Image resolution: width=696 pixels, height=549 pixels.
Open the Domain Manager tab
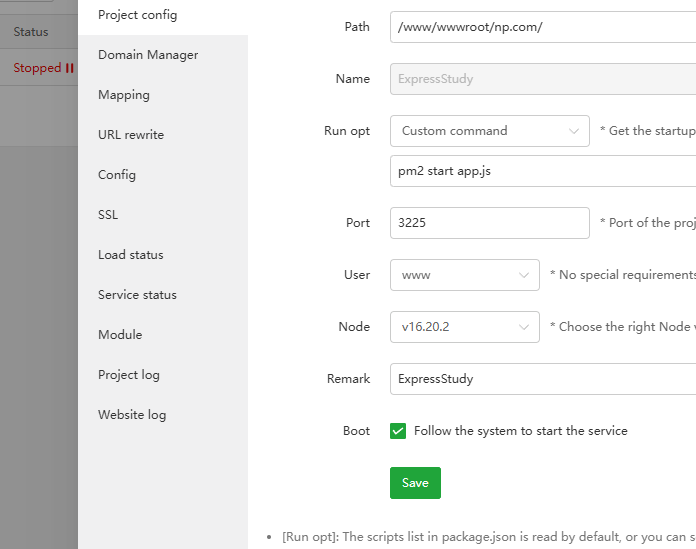click(x=148, y=55)
